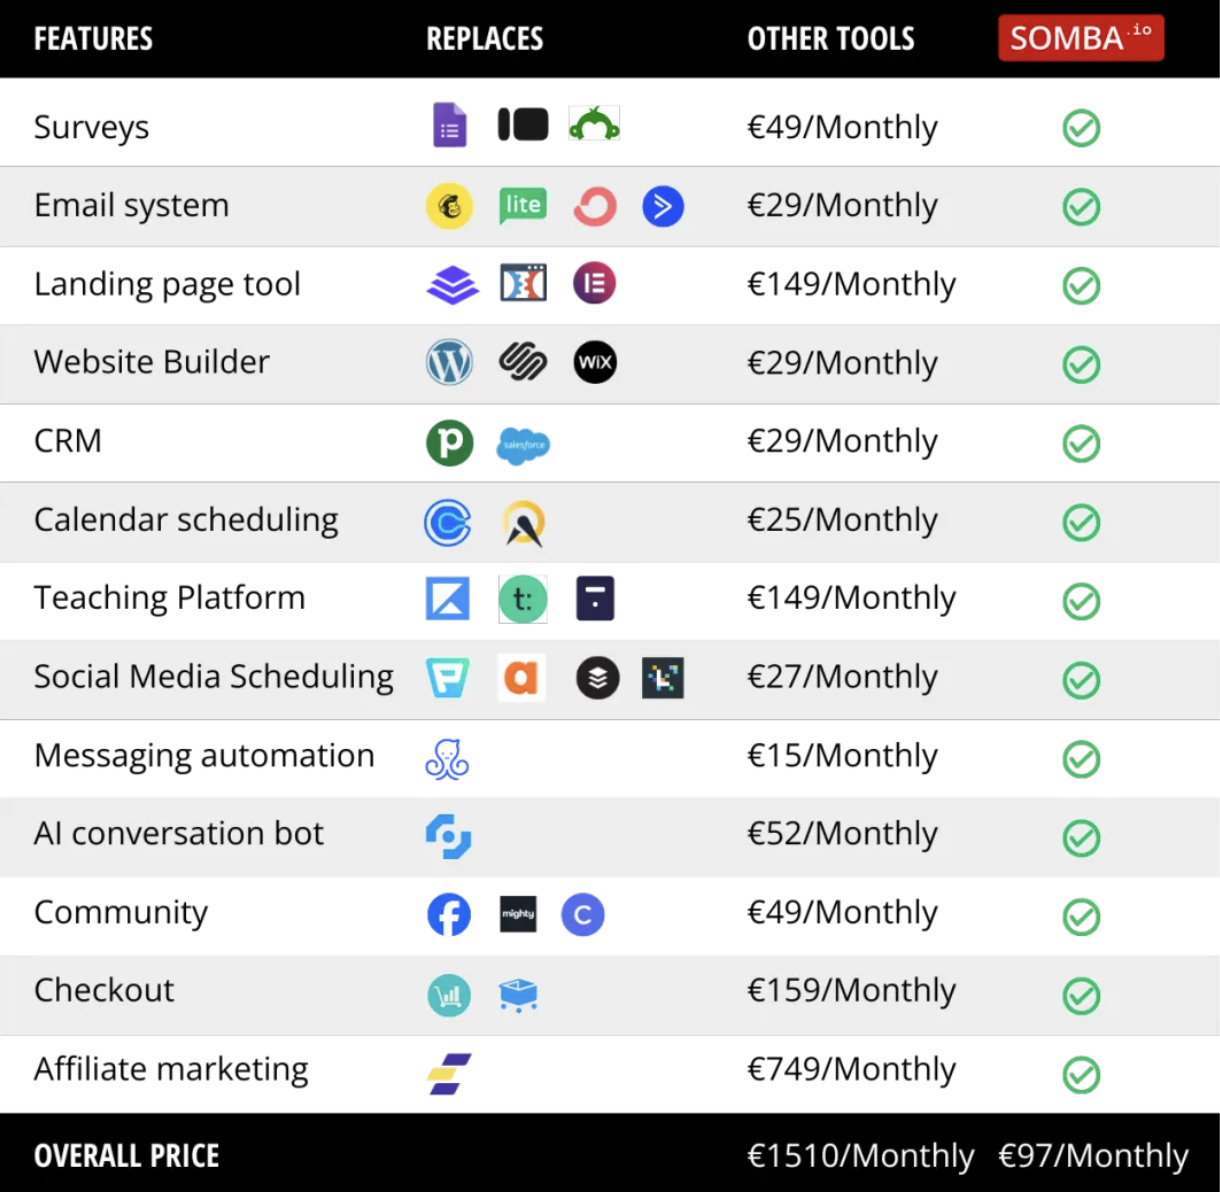Click the ManyChat icon in Messaging automation row

coord(447,759)
